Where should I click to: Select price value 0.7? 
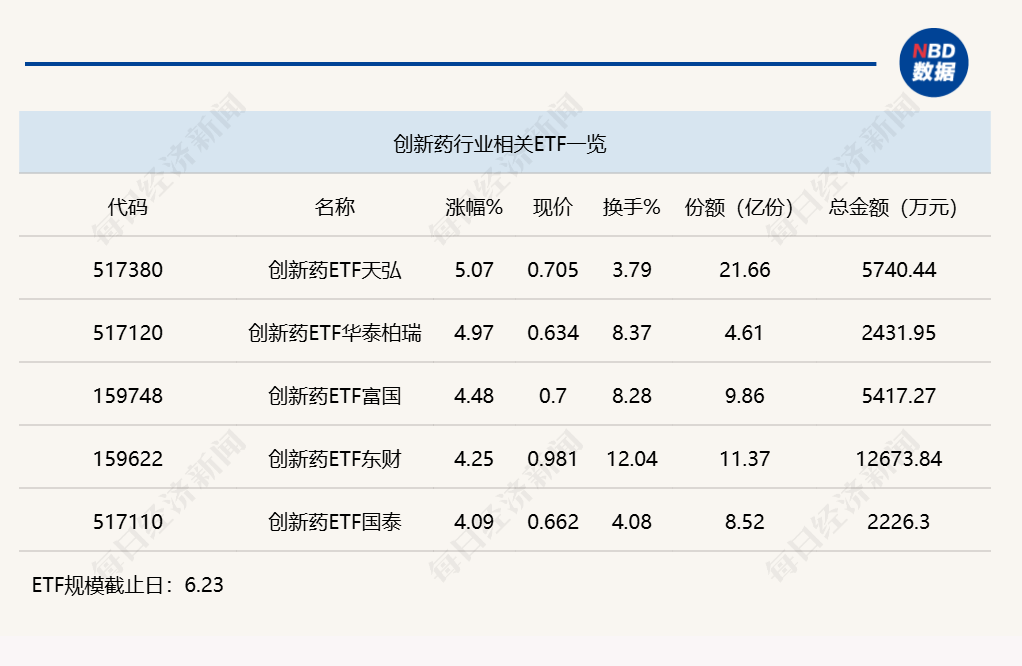553,396
